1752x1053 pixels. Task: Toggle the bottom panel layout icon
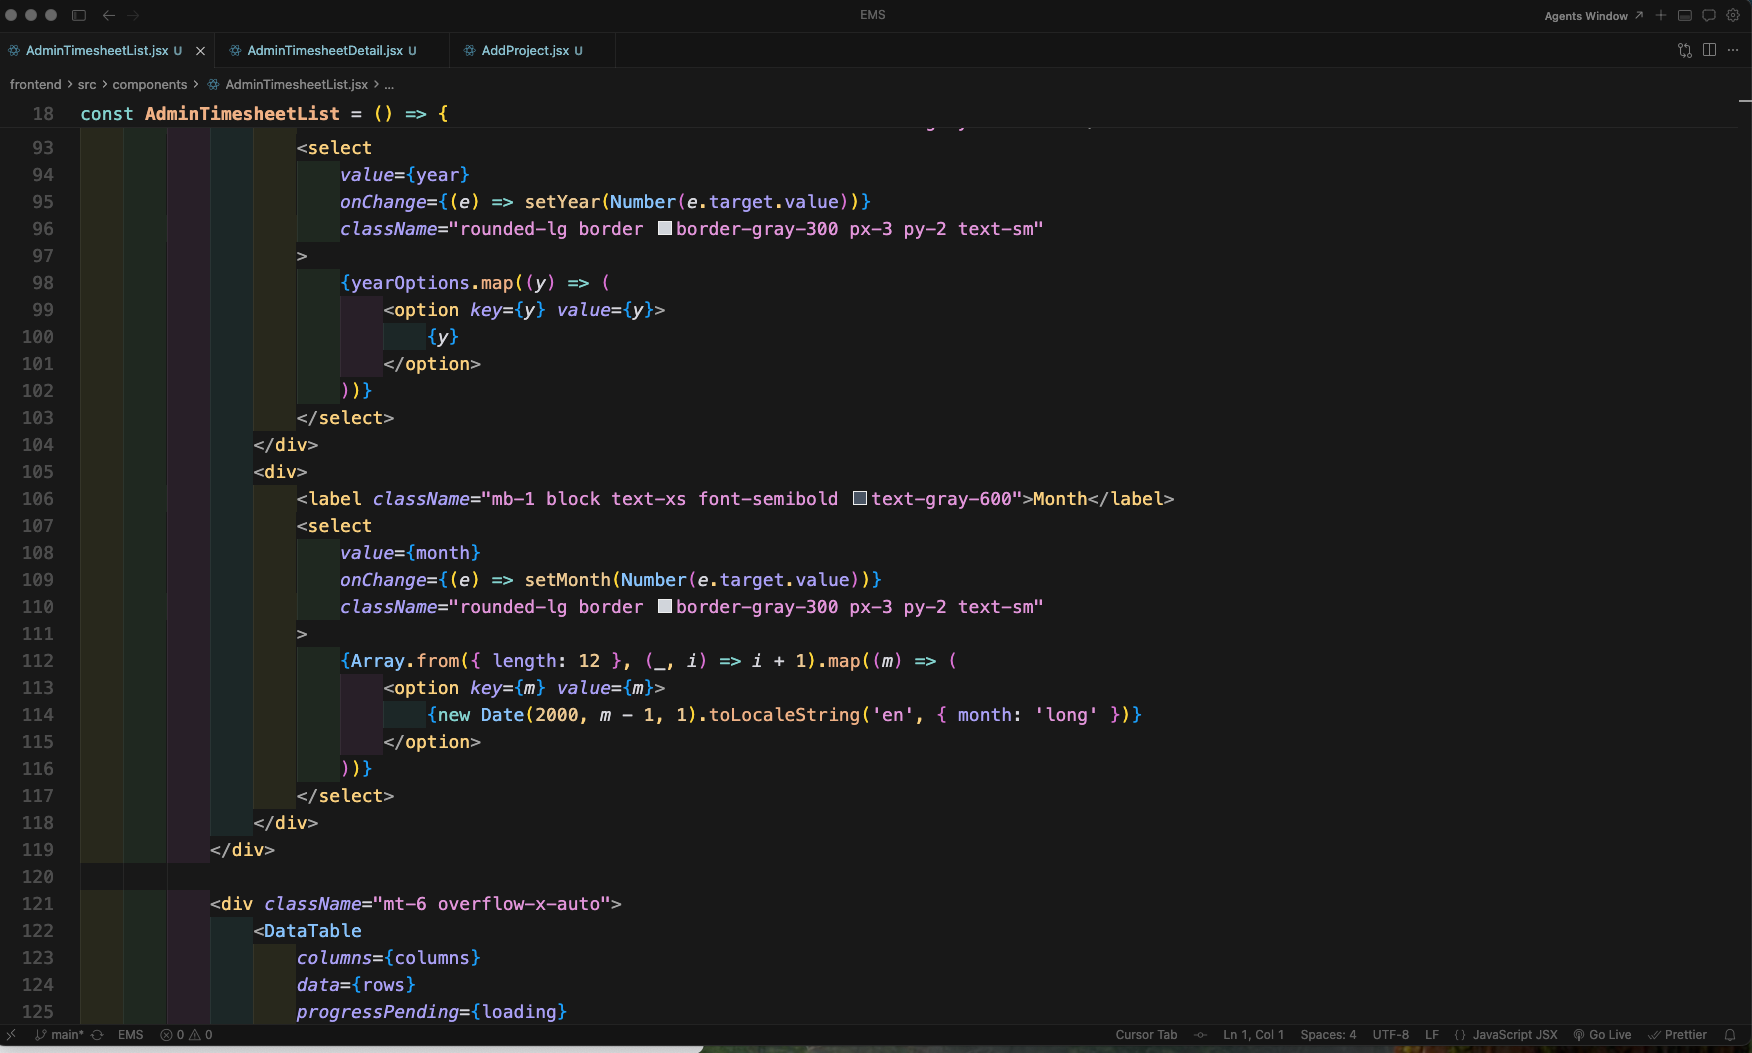click(1685, 15)
